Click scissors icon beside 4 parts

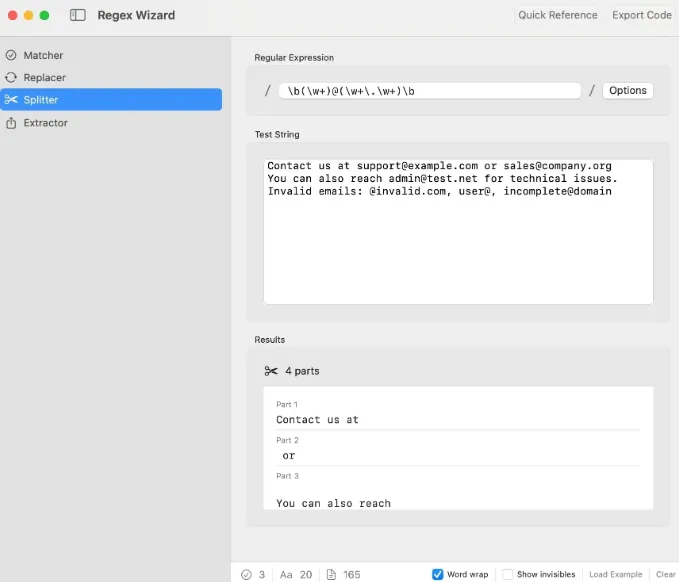pos(271,371)
